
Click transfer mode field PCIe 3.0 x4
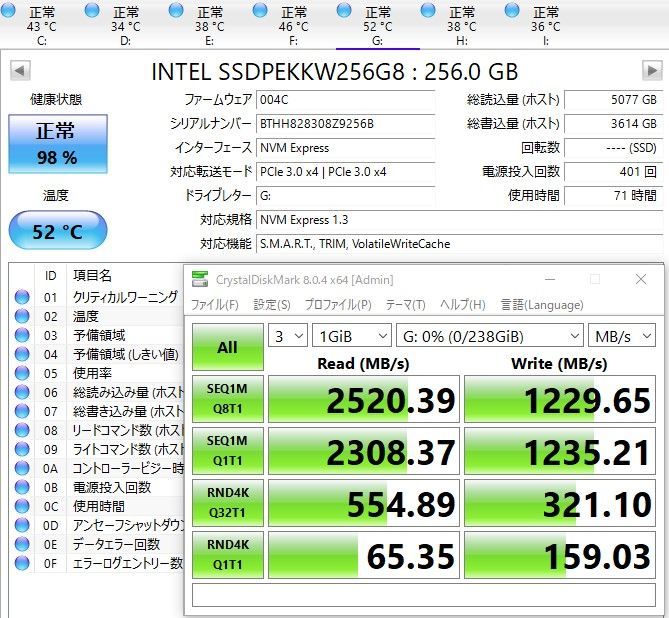[345, 172]
